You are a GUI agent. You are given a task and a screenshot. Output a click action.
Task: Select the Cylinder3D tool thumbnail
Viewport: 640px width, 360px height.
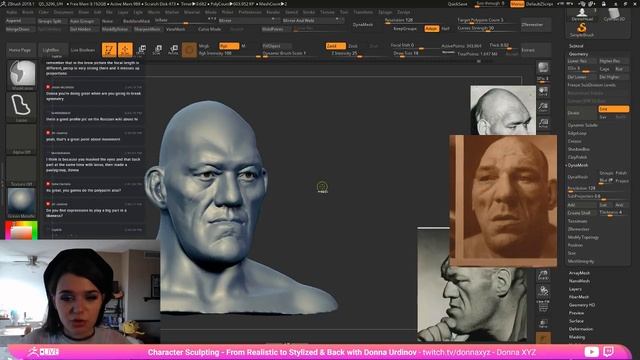(614, 14)
